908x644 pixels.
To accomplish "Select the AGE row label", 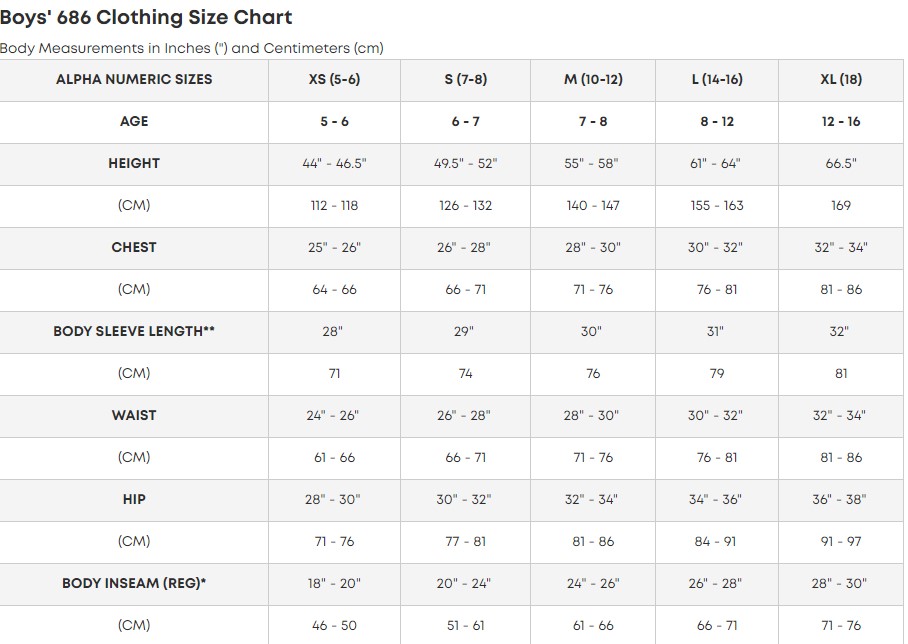I will coord(134,121).
